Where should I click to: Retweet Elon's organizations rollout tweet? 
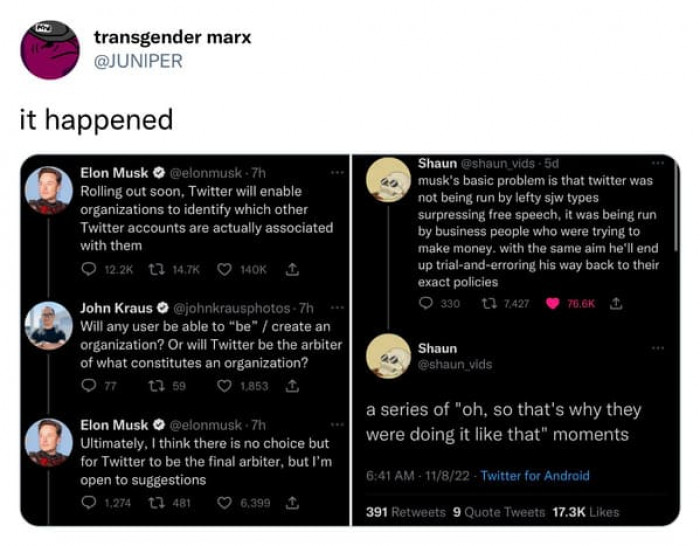(153, 268)
